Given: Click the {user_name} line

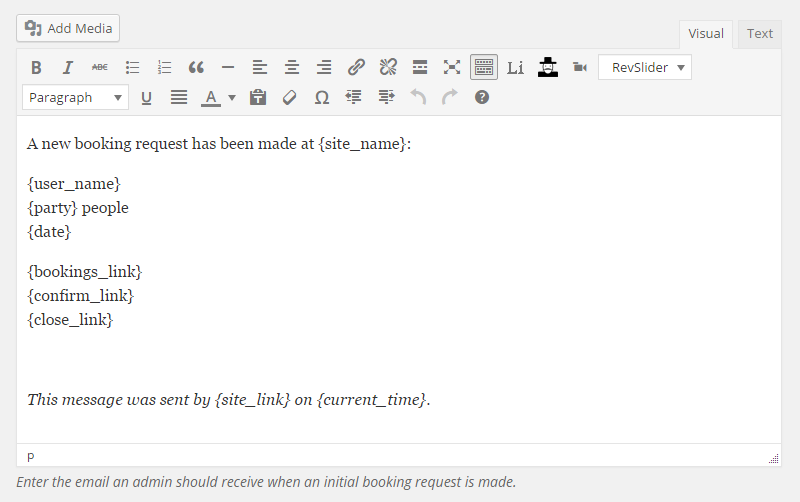Looking at the screenshot, I should click(x=74, y=184).
